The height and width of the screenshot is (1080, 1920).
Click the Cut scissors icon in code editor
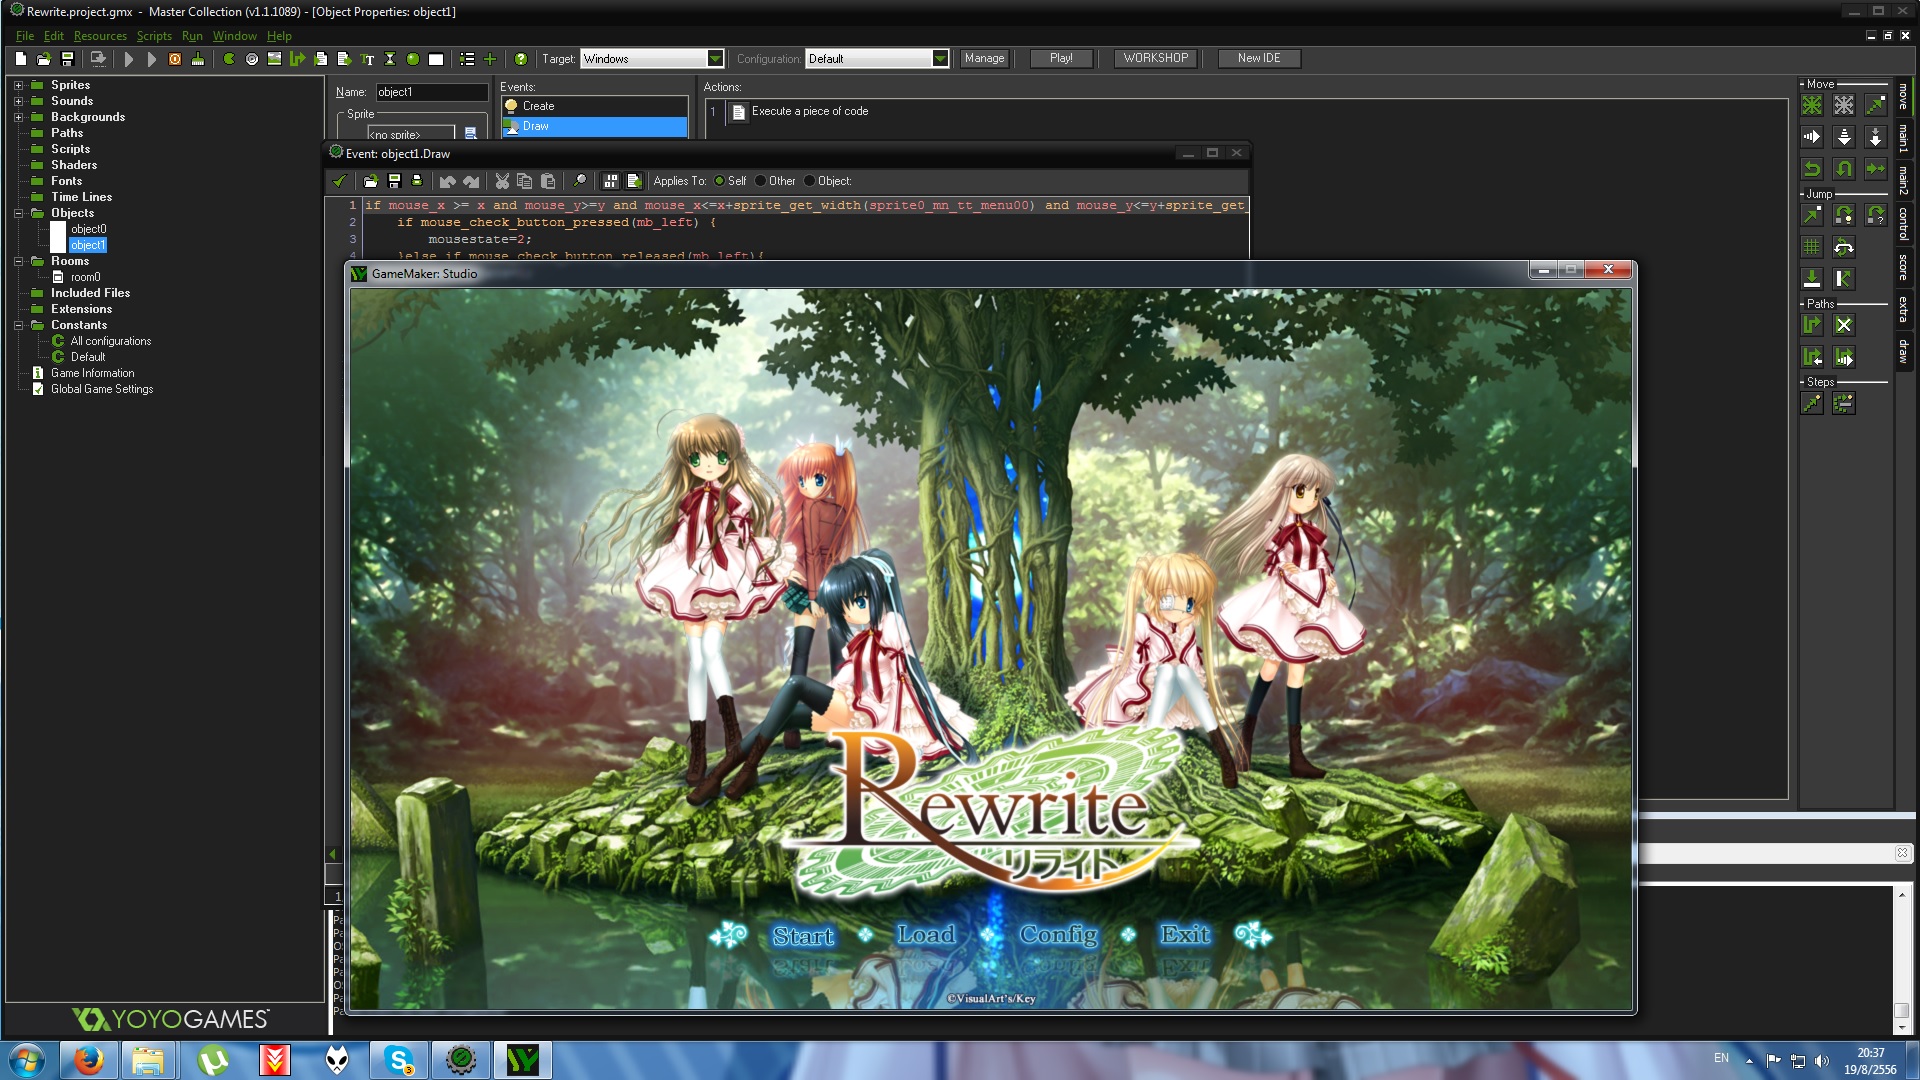pos(502,181)
